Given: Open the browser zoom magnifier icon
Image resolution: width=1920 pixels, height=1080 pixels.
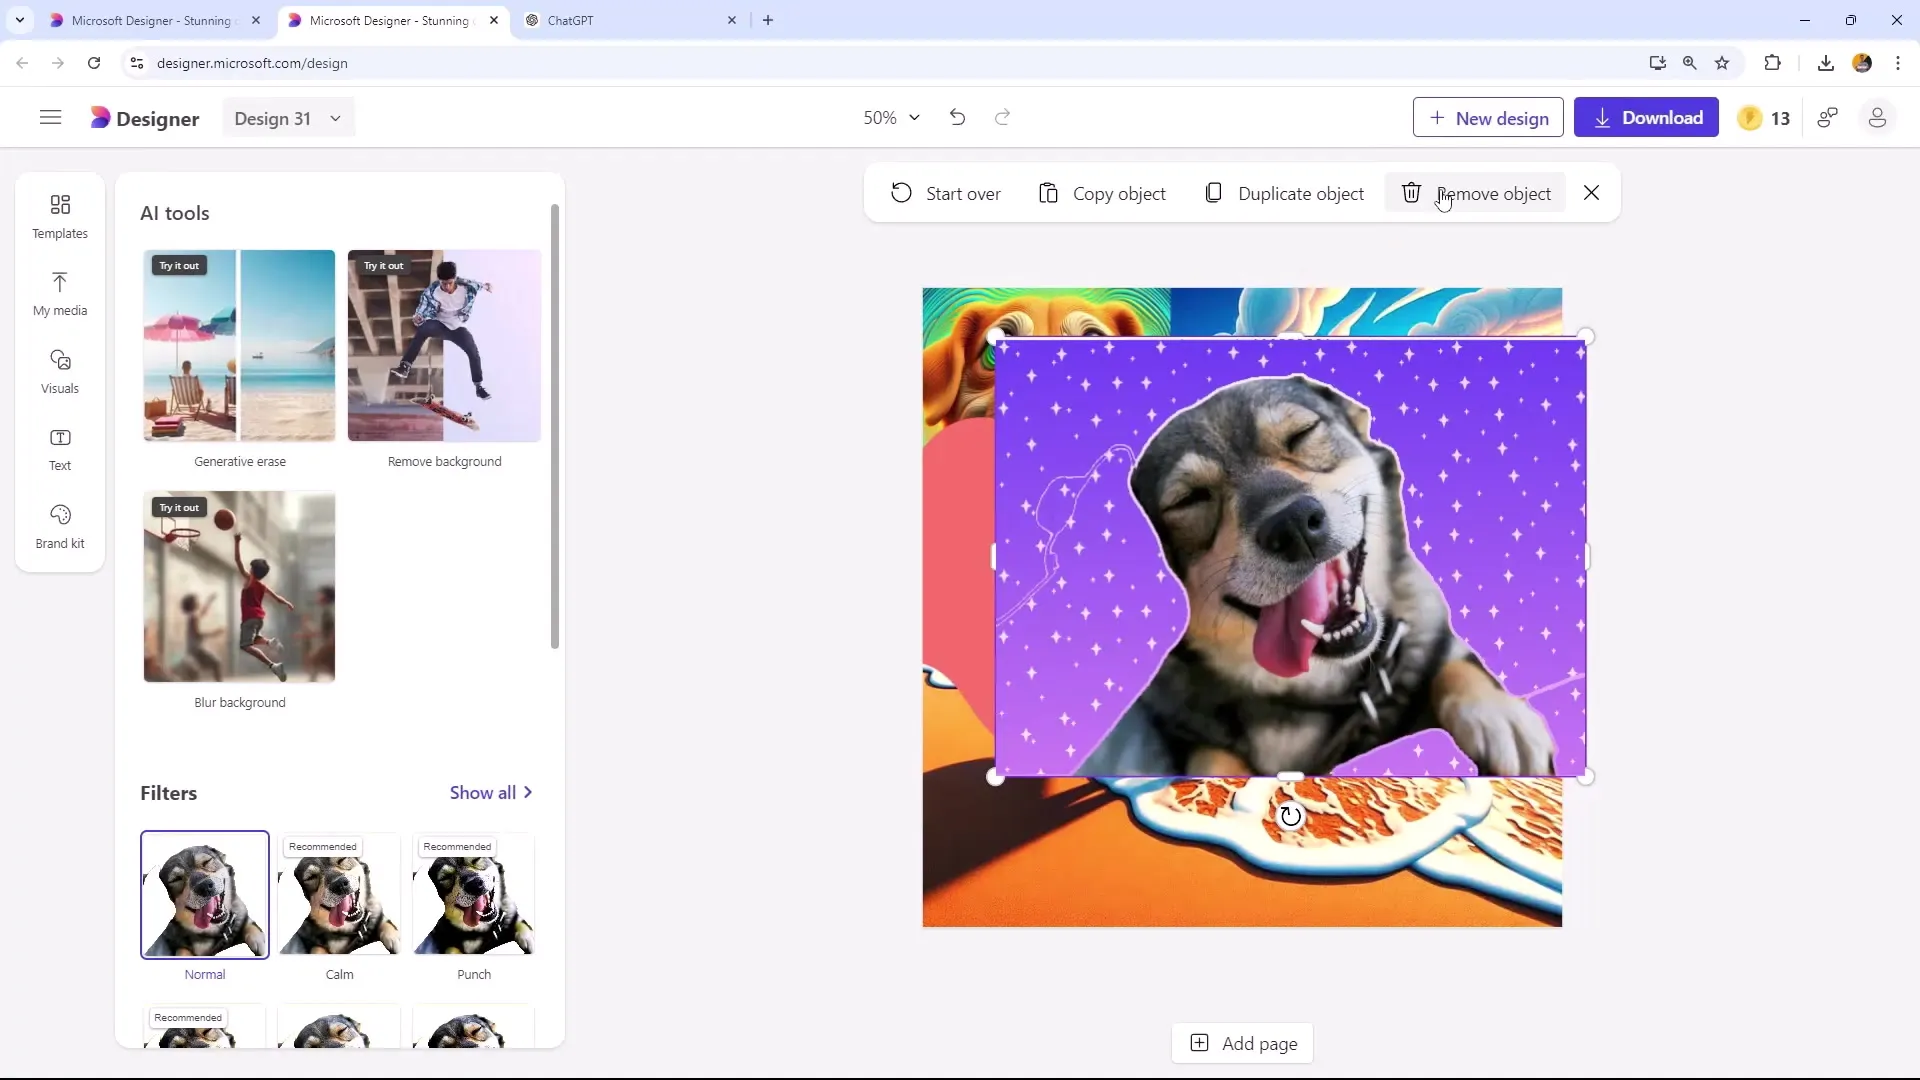Looking at the screenshot, I should pyautogui.click(x=1690, y=63).
